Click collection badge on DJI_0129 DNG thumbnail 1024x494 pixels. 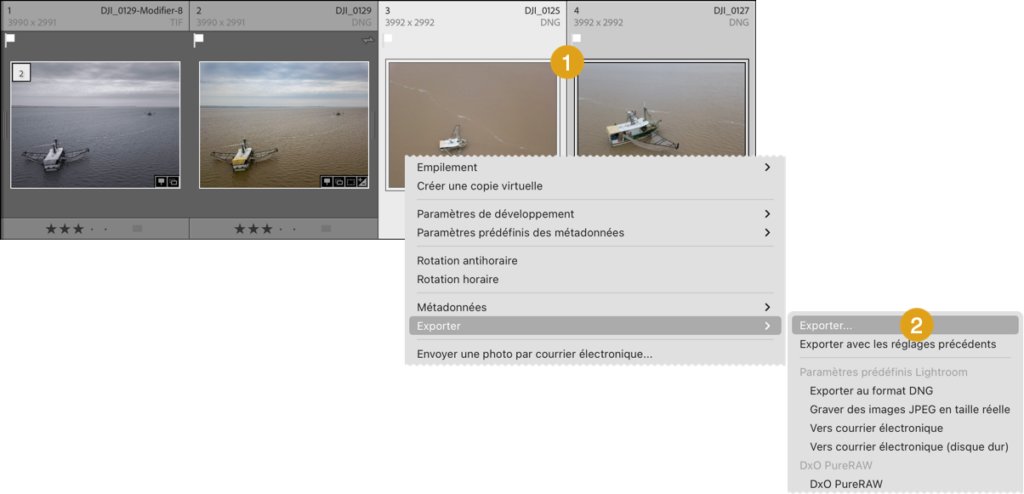338,182
